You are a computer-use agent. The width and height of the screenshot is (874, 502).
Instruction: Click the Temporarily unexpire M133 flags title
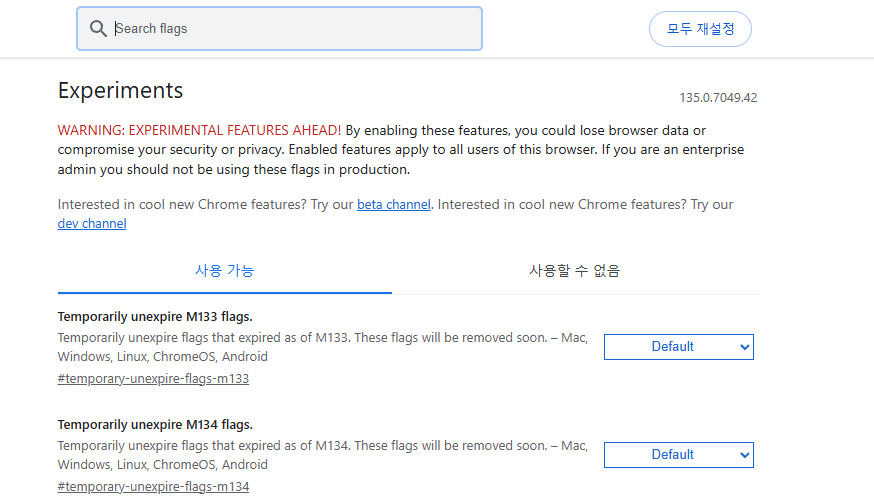click(155, 316)
